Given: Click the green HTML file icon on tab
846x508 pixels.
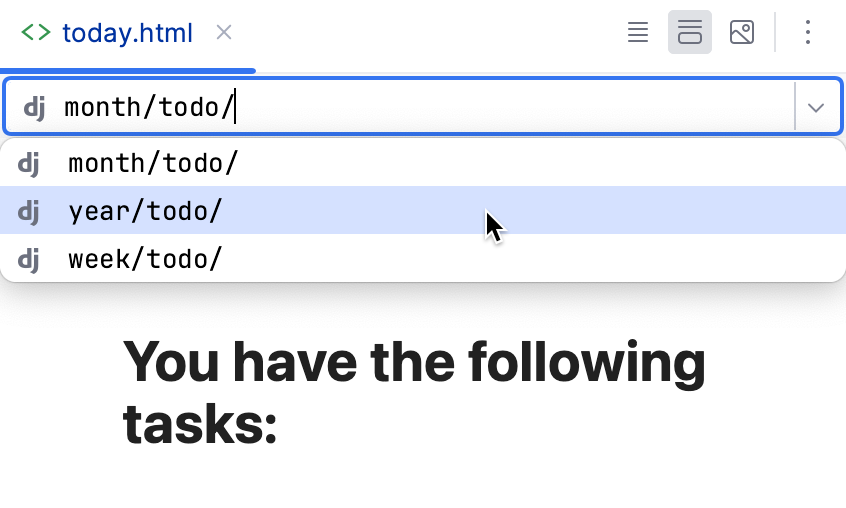Looking at the screenshot, I should coord(36,33).
